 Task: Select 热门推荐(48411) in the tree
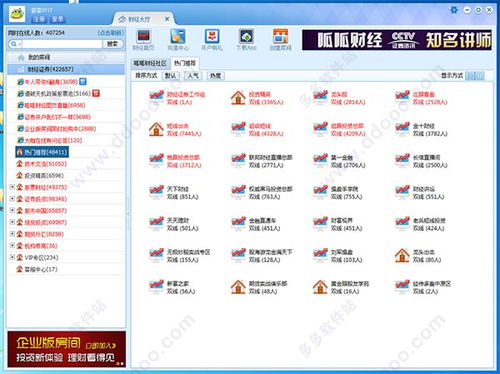[42, 152]
